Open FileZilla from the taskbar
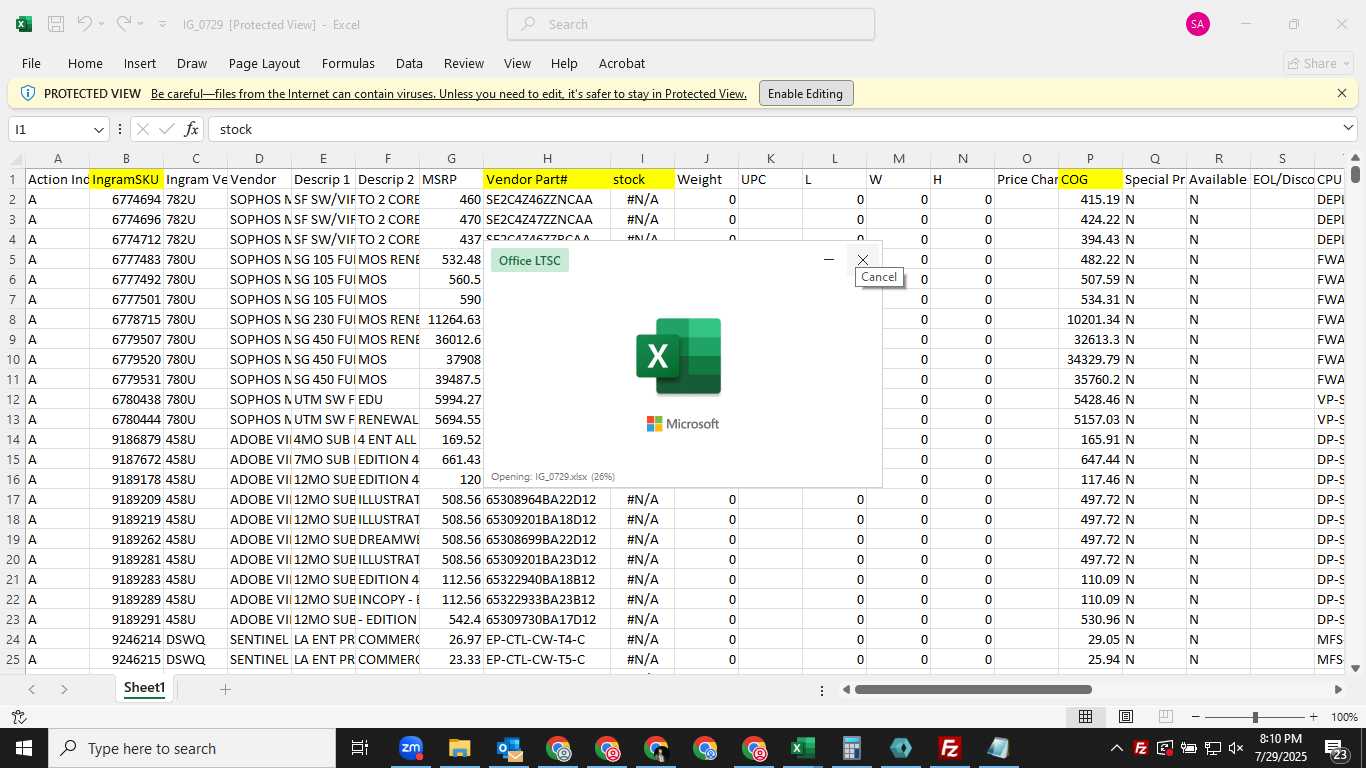 tap(949, 748)
